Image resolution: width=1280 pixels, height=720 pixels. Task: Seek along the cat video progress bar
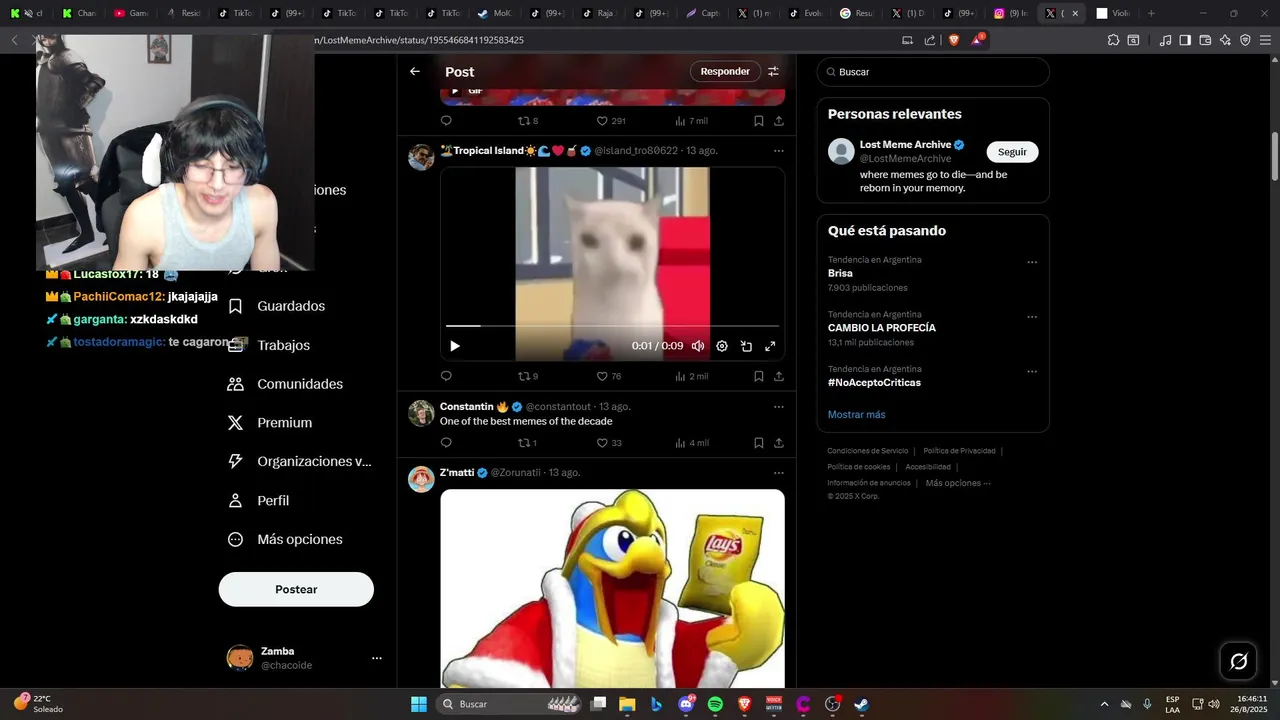pos(612,326)
